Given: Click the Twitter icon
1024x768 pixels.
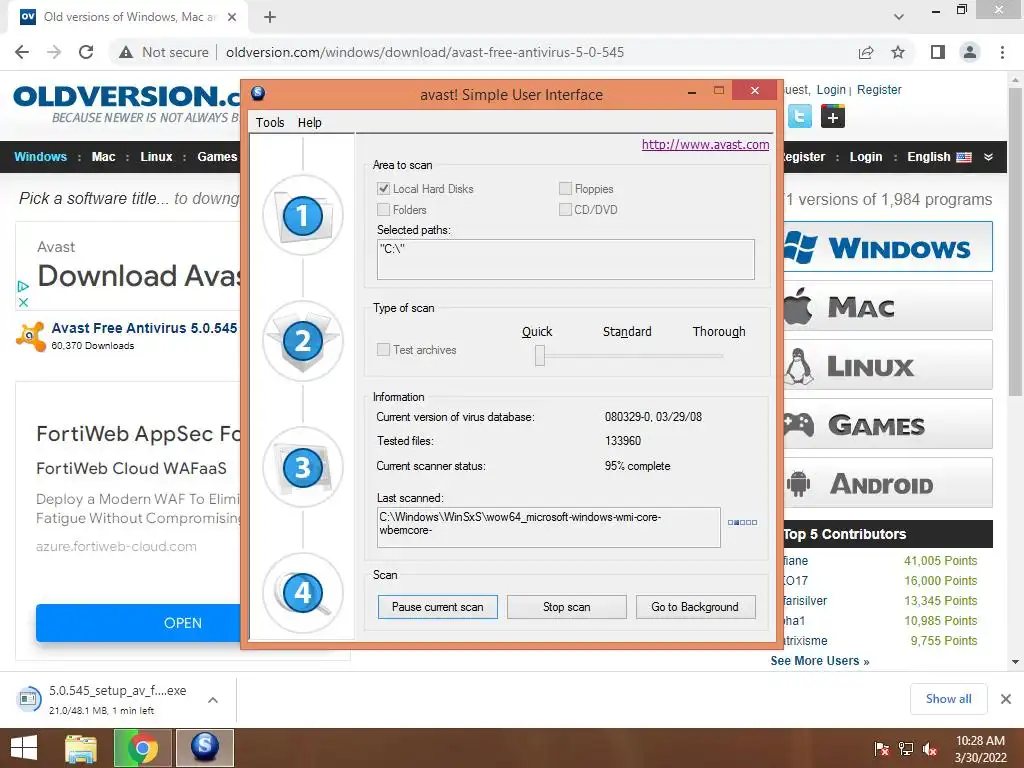Looking at the screenshot, I should click(x=799, y=117).
